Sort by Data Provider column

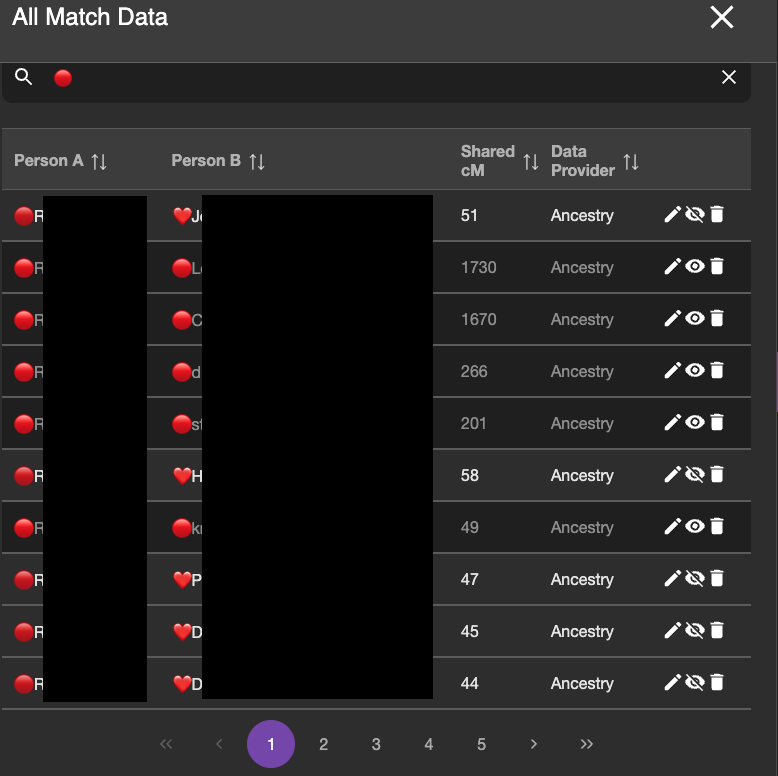click(x=631, y=161)
